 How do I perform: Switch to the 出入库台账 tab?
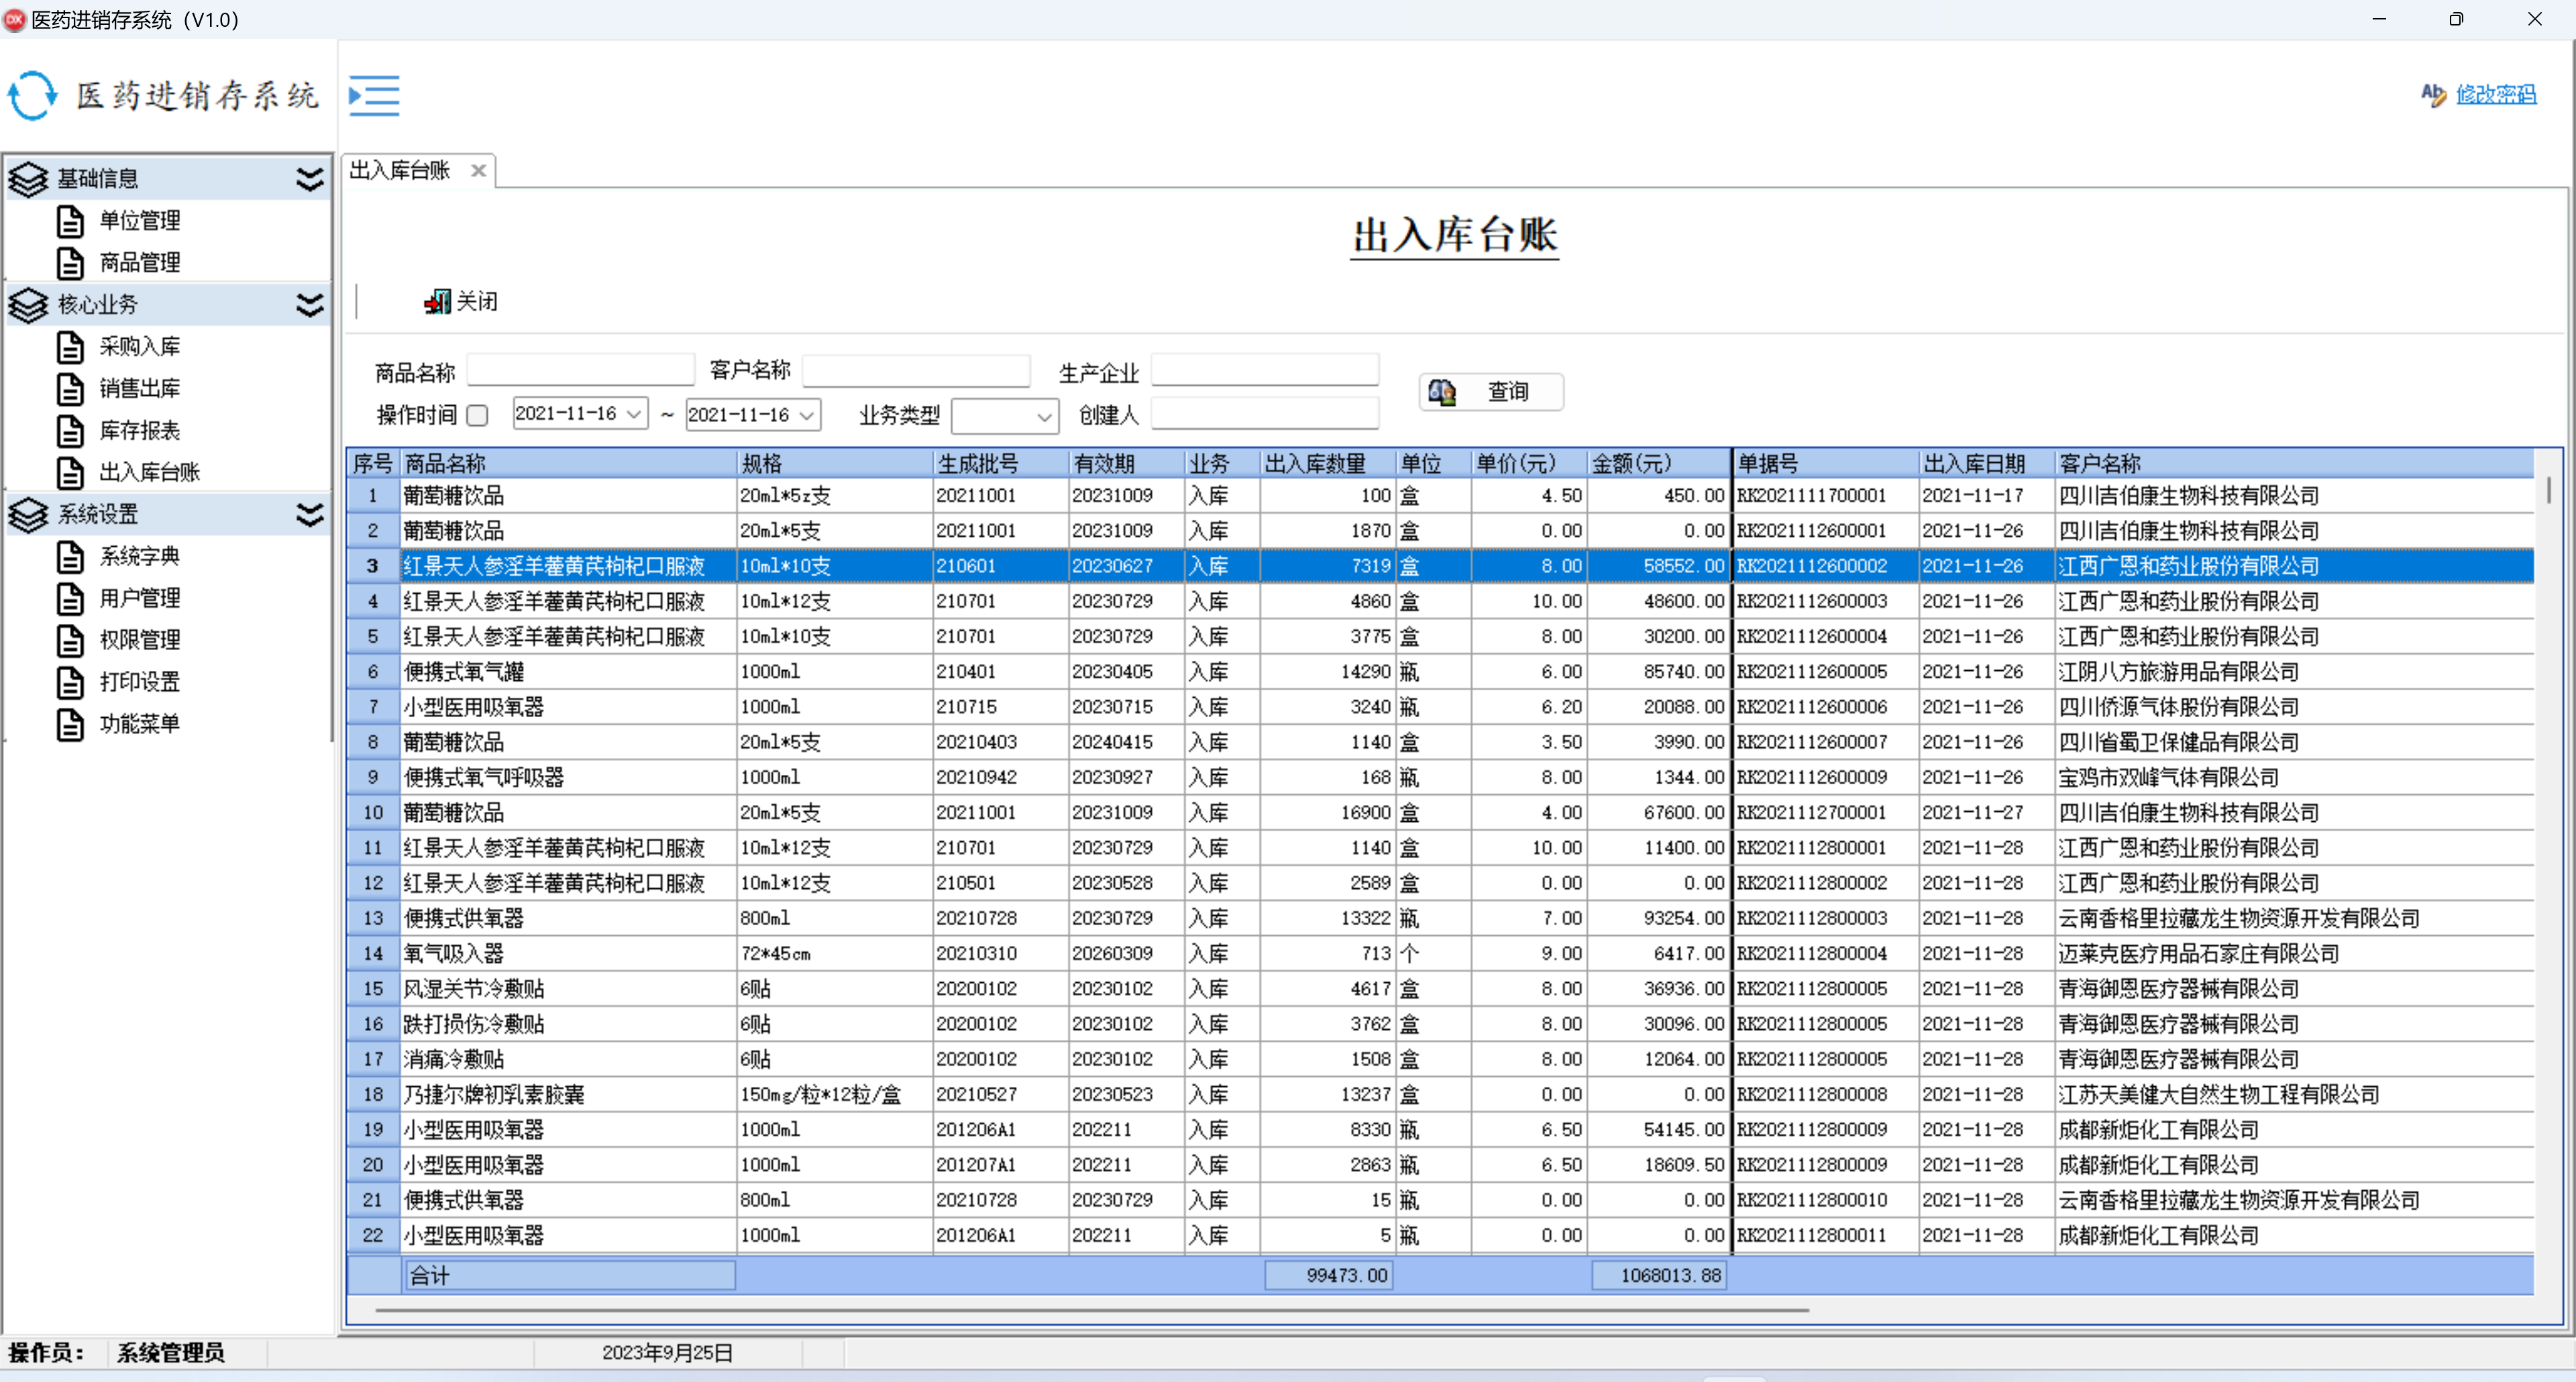400,170
